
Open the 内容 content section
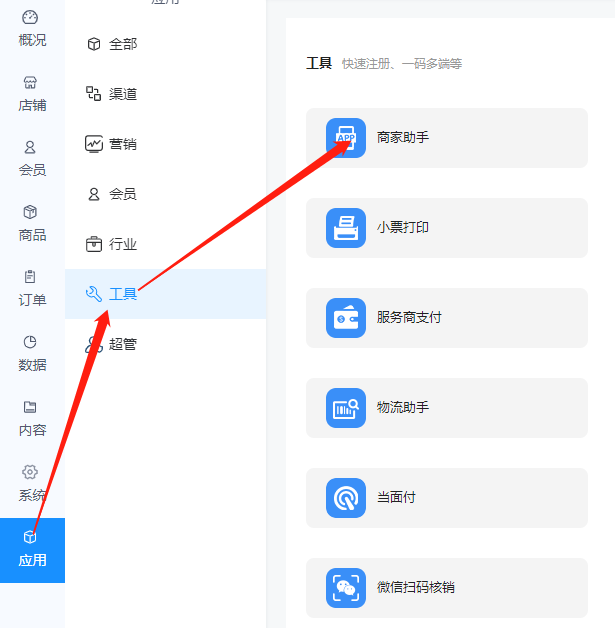pos(32,419)
